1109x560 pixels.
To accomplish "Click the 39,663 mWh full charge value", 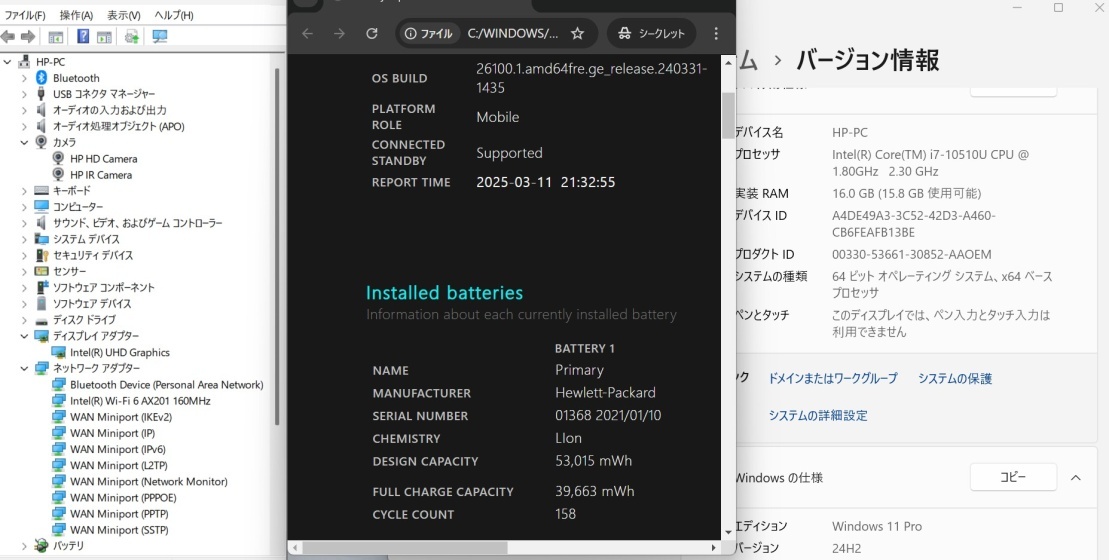I will click(595, 491).
